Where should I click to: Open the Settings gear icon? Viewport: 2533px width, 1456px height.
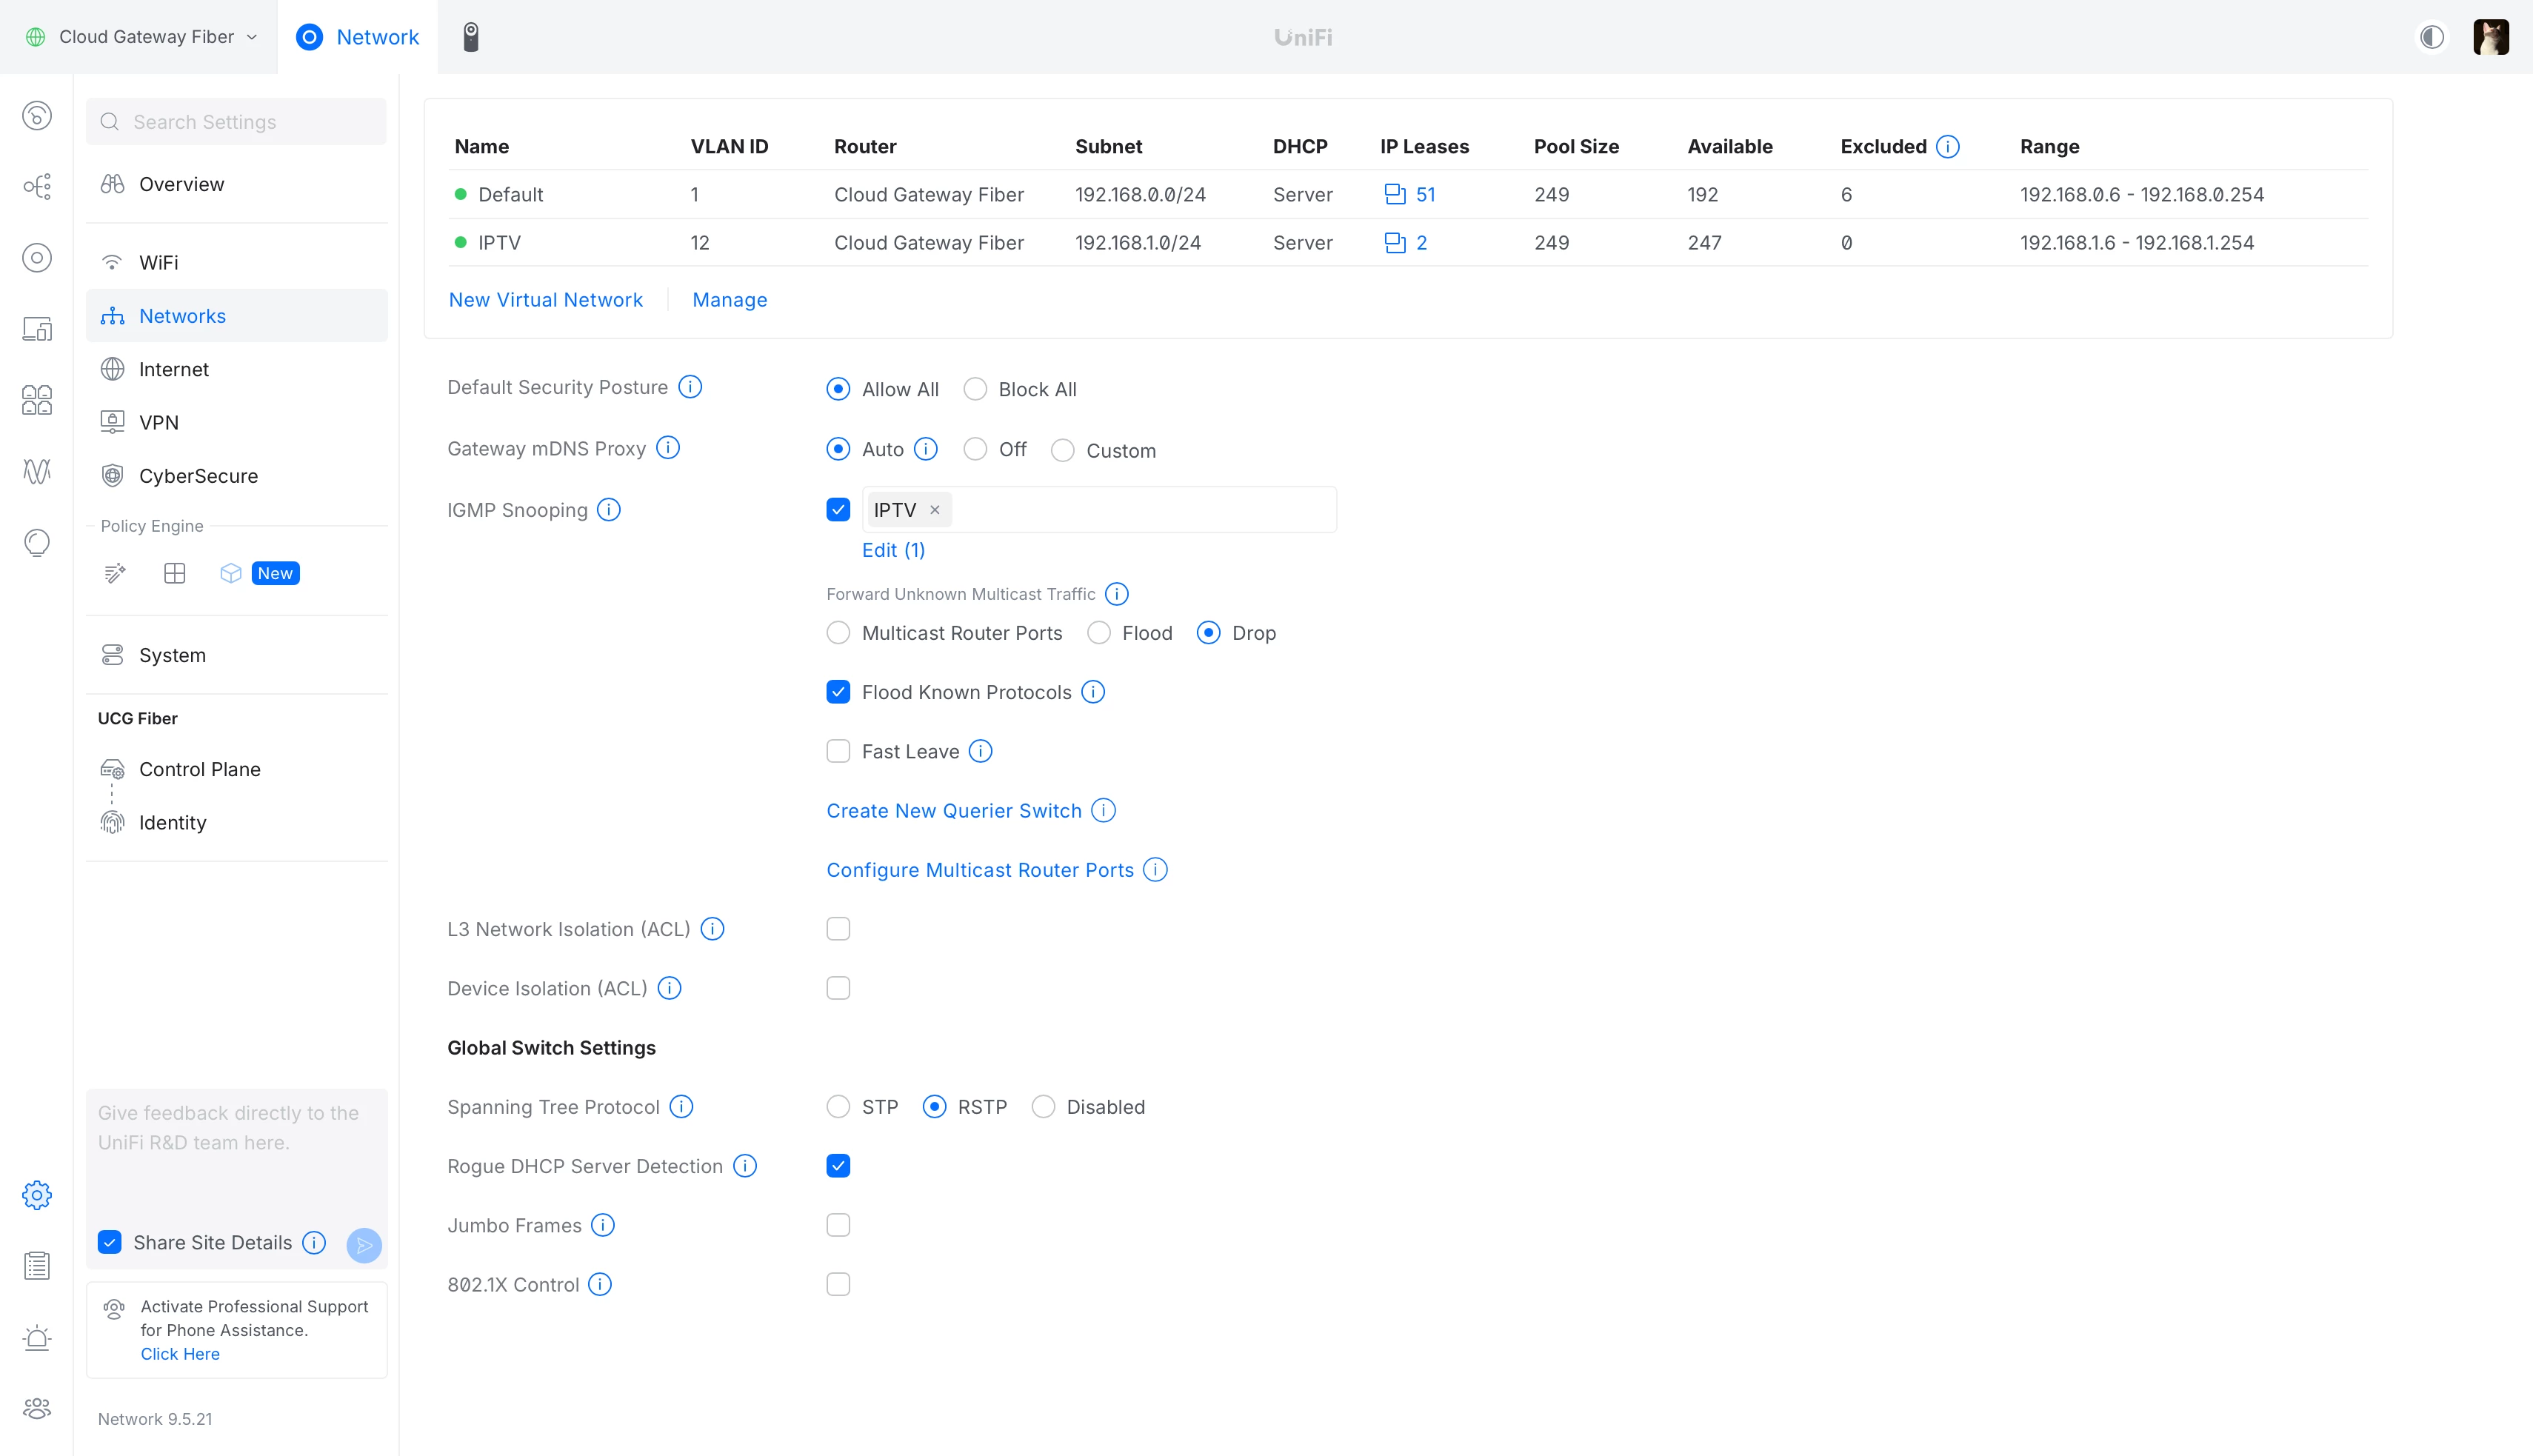[37, 1195]
